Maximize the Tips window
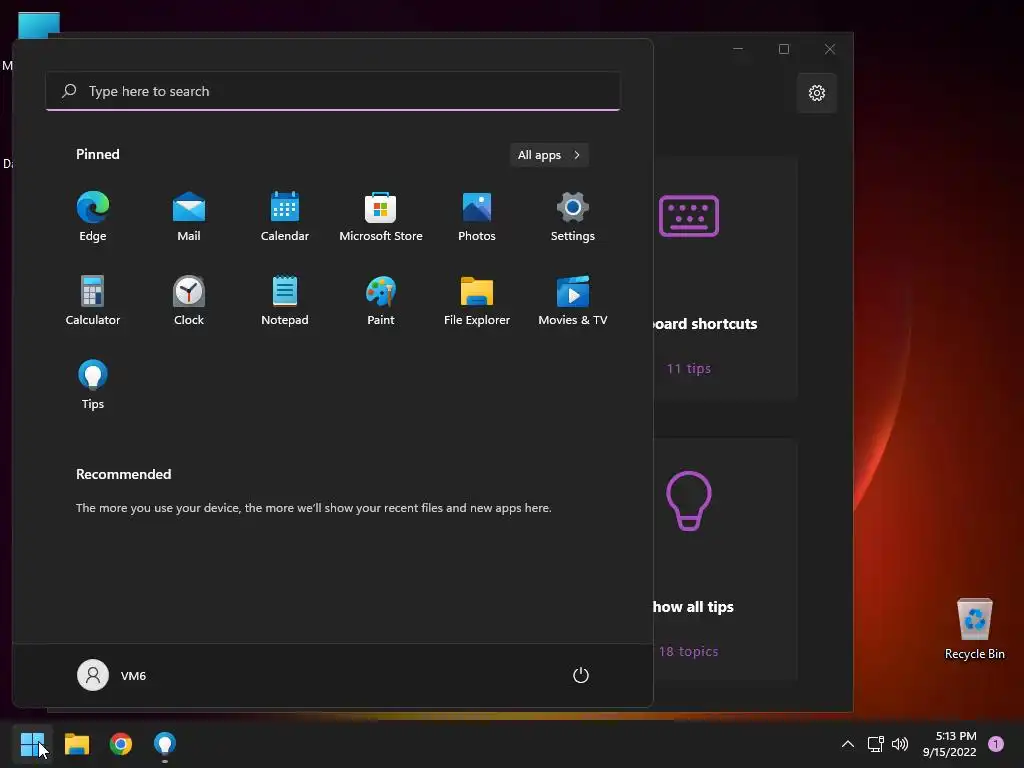Viewport: 1024px width, 768px height. tap(784, 49)
